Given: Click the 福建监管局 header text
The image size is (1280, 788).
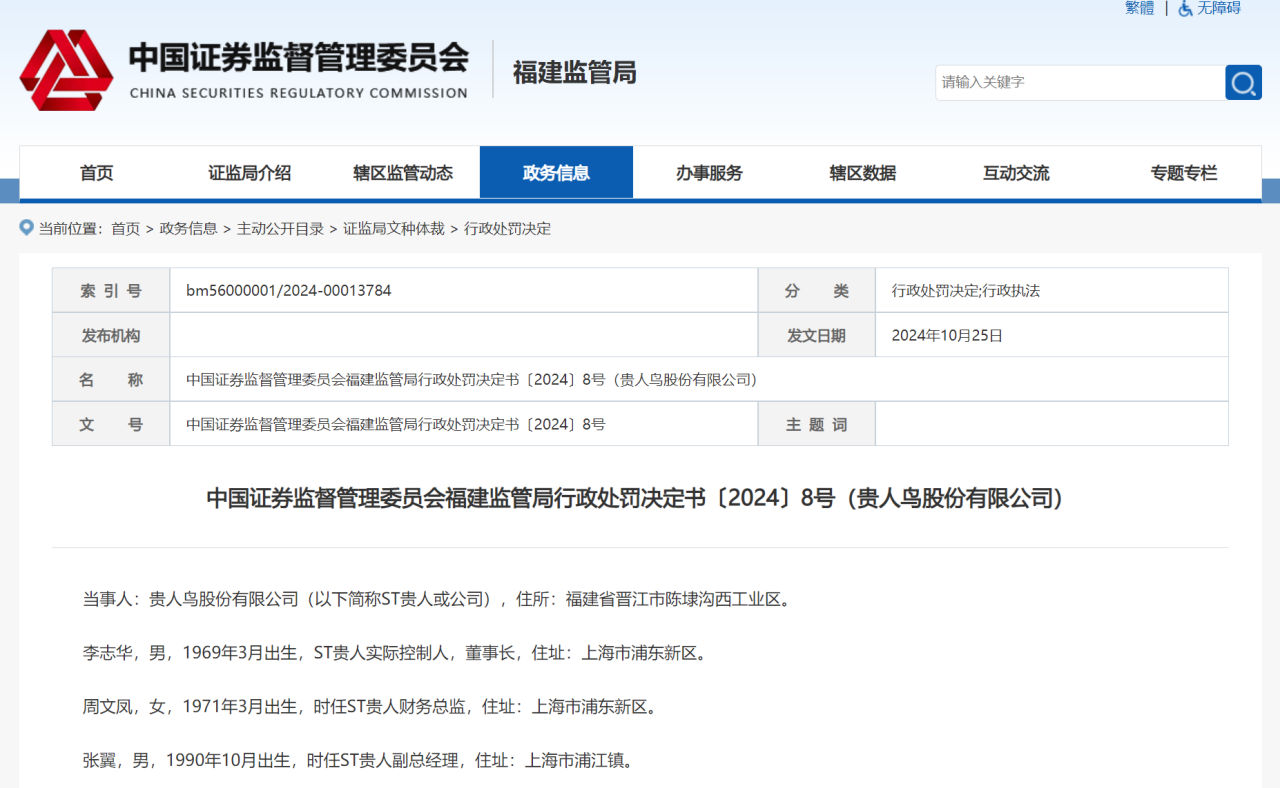Looking at the screenshot, I should (574, 72).
